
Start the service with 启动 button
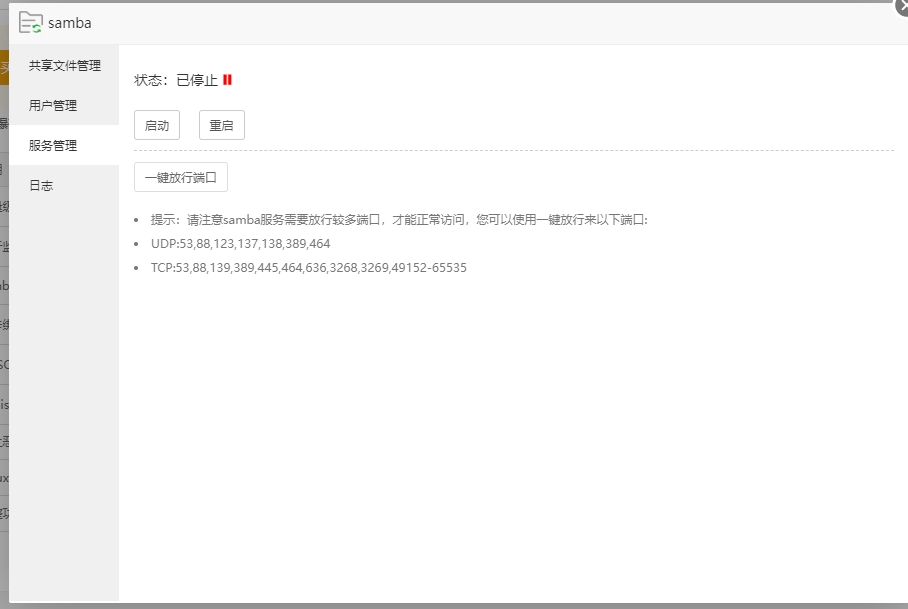click(x=157, y=125)
